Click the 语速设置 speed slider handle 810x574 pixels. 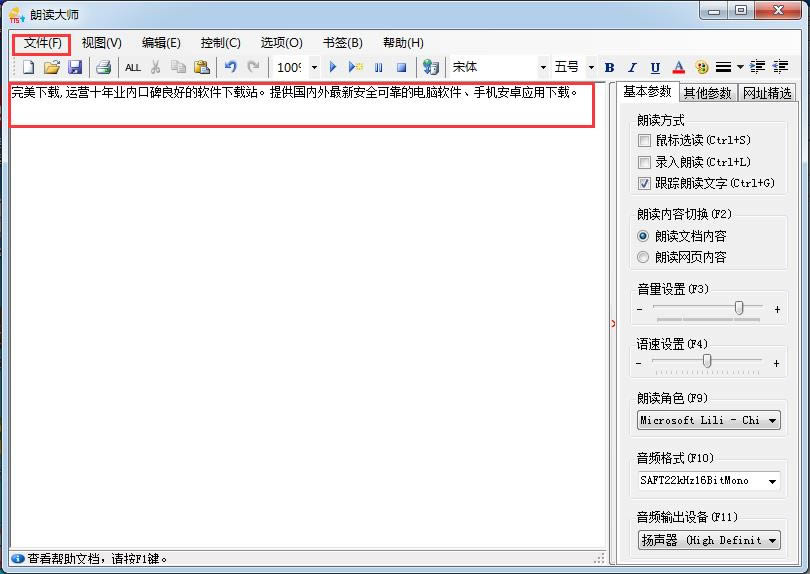707,361
